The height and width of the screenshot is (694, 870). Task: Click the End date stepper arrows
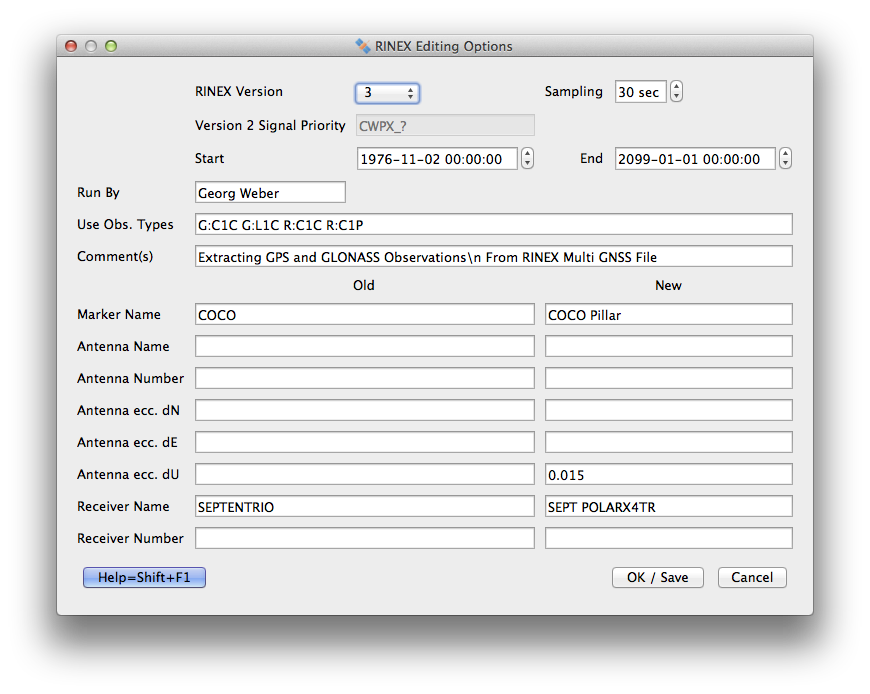(x=785, y=159)
